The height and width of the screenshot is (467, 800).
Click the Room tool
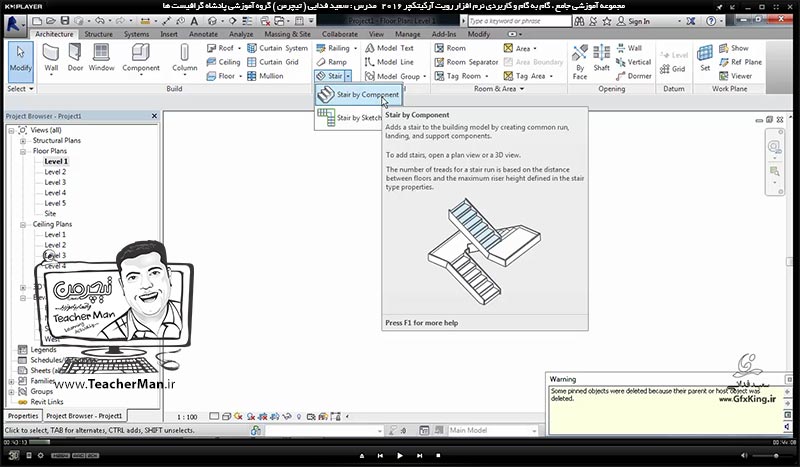450,48
